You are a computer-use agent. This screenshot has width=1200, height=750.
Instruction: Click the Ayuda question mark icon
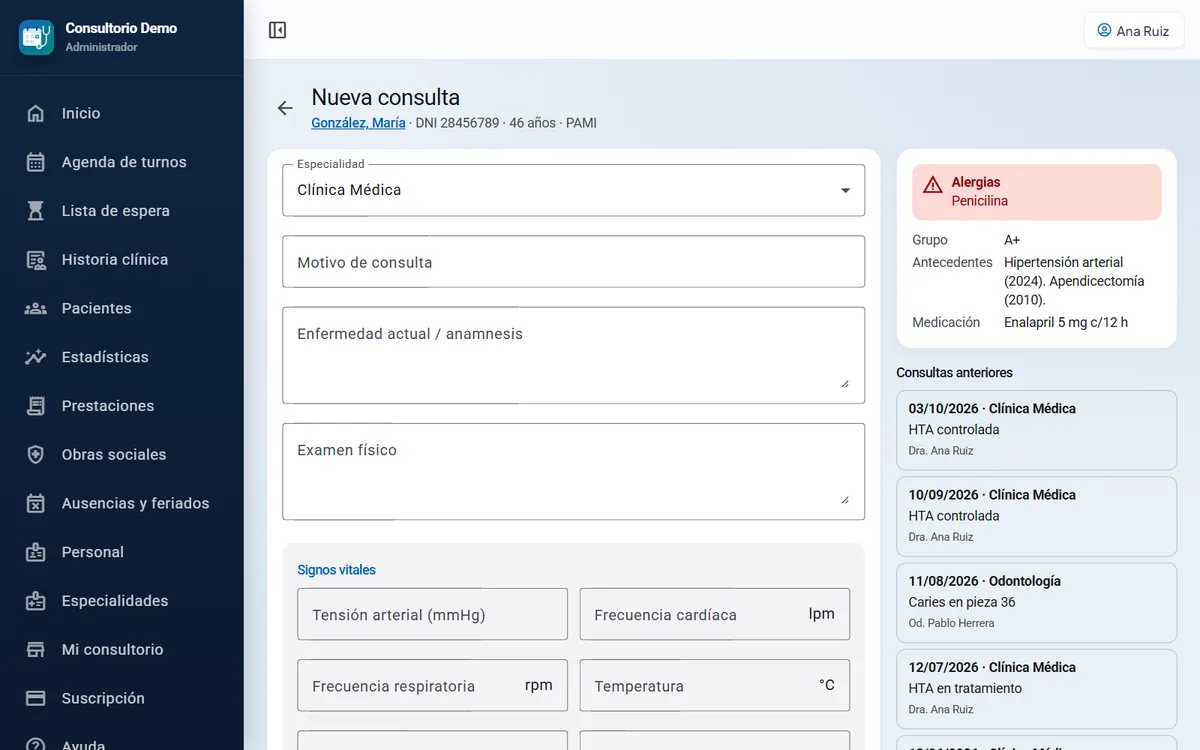[x=36, y=743]
